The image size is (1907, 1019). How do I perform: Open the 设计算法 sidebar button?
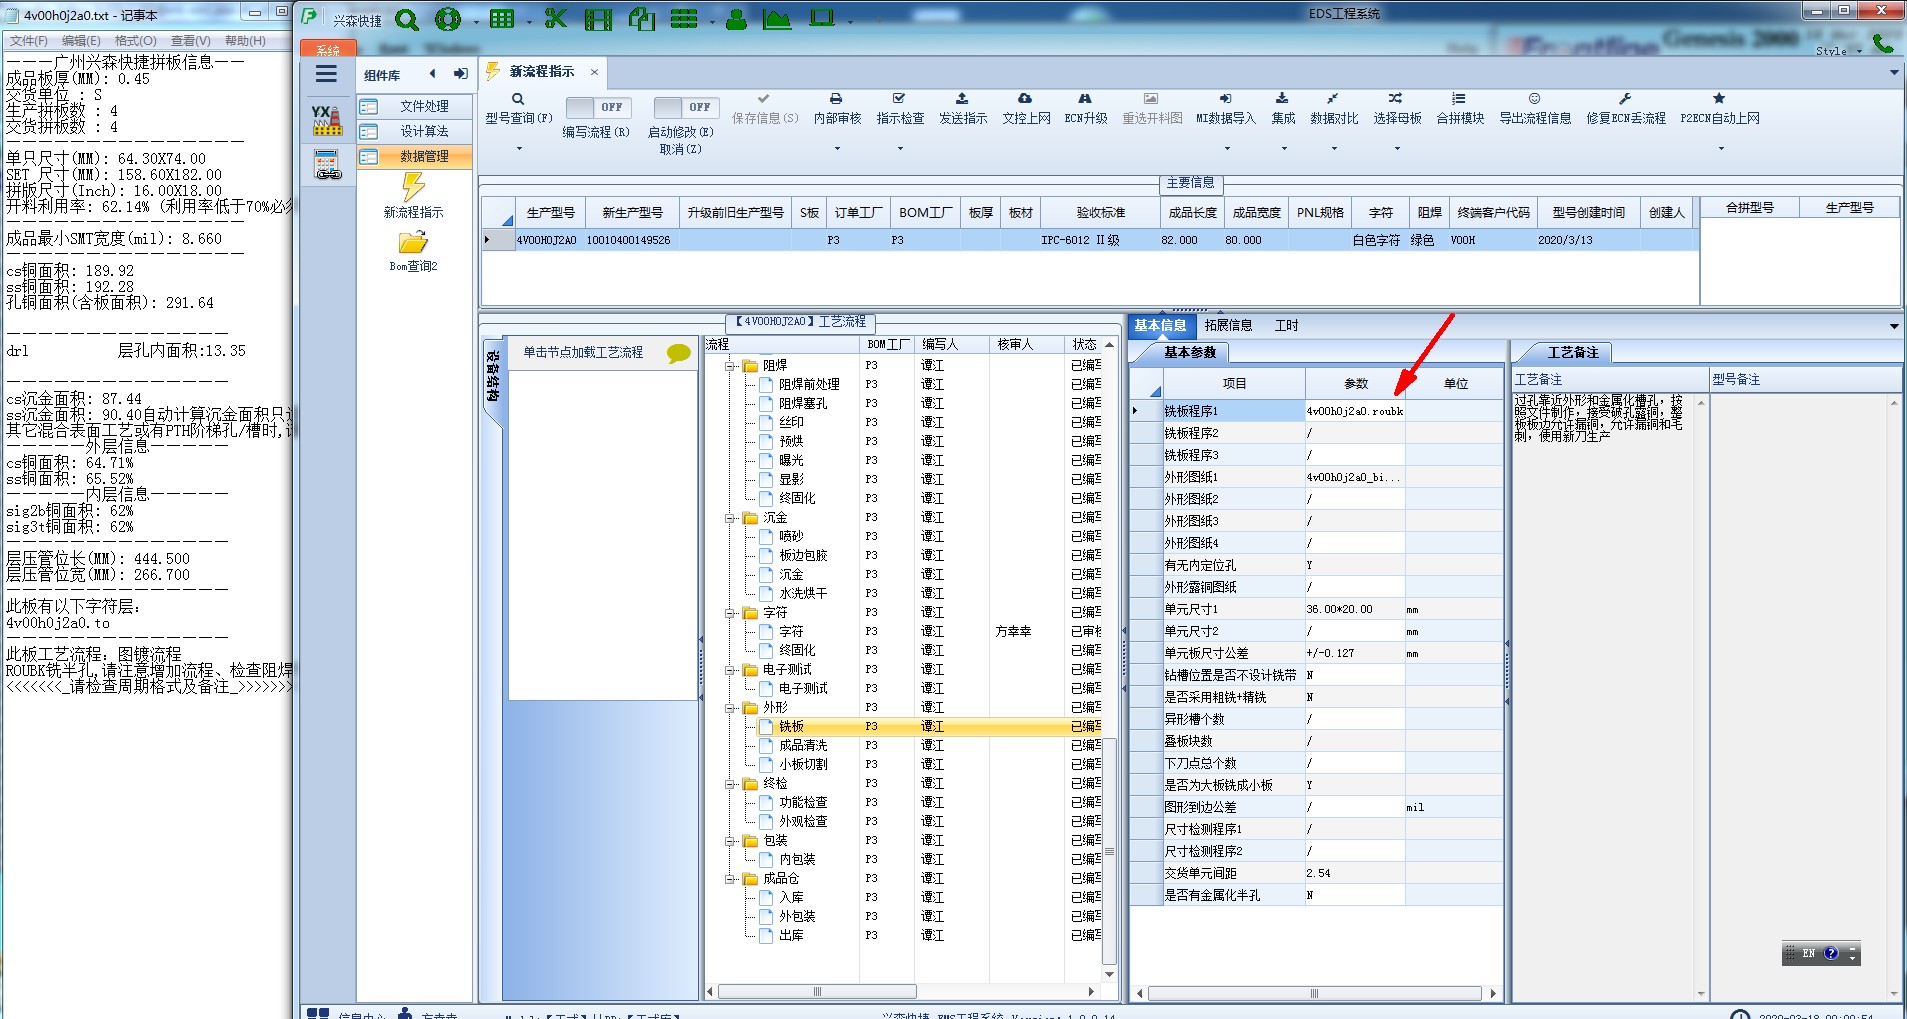click(414, 131)
